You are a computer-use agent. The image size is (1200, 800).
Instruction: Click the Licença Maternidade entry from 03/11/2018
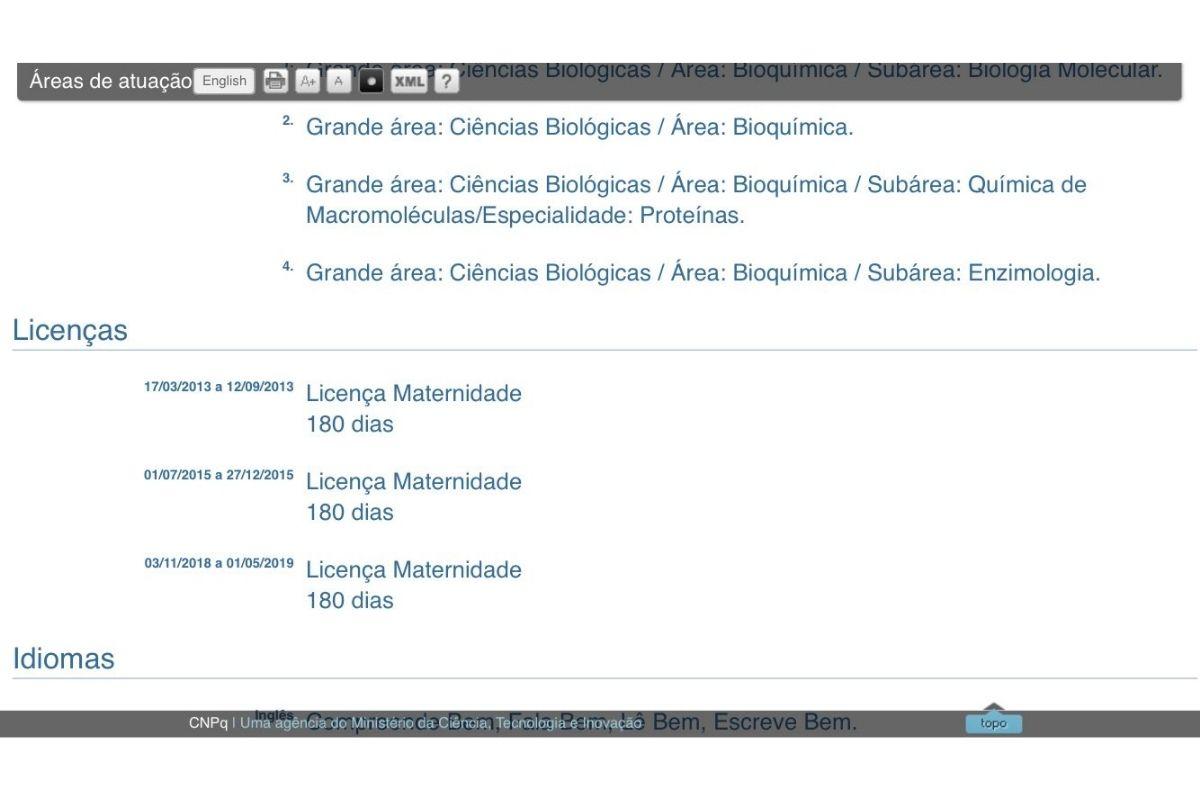point(413,570)
